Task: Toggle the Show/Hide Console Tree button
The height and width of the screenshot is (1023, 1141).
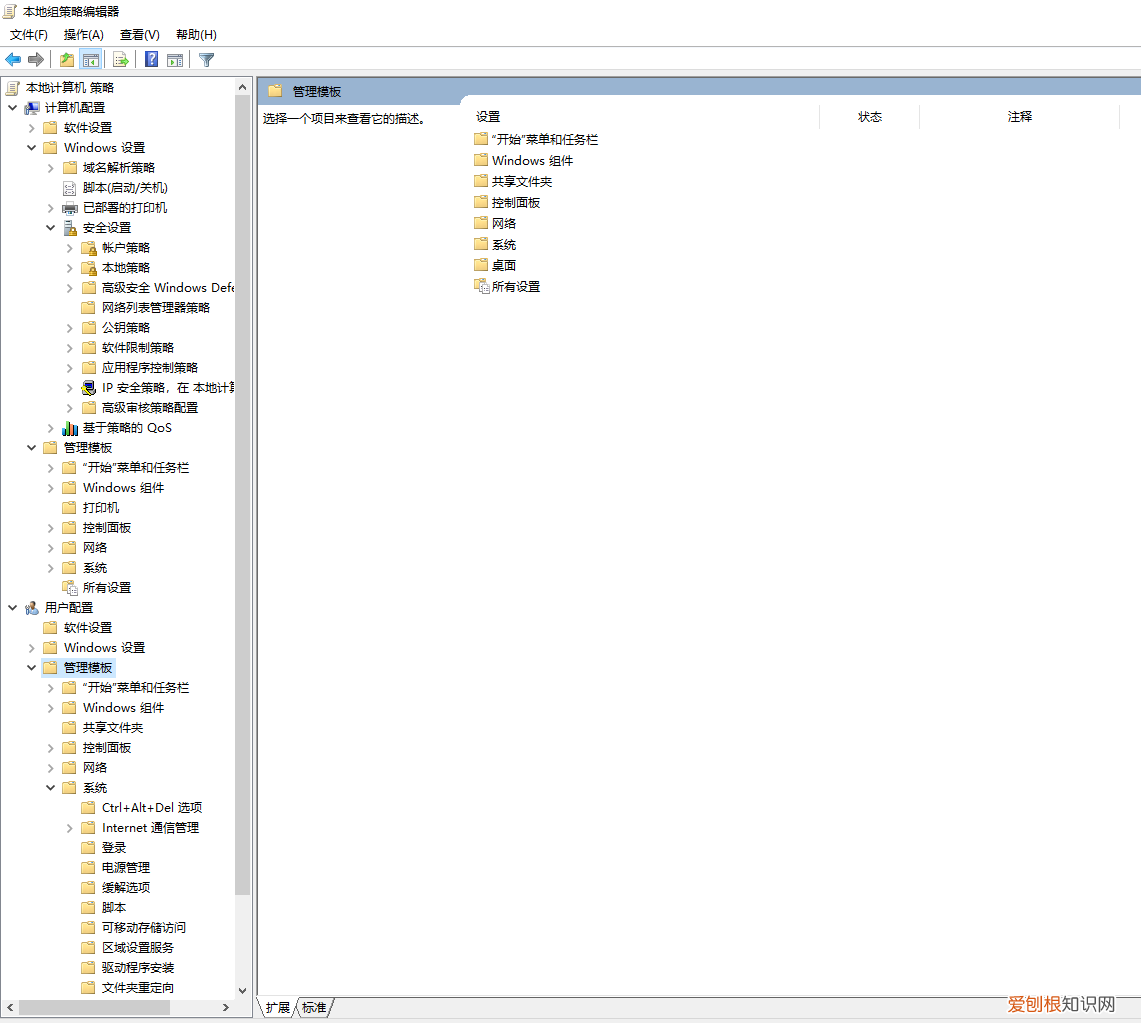Action: [91, 60]
